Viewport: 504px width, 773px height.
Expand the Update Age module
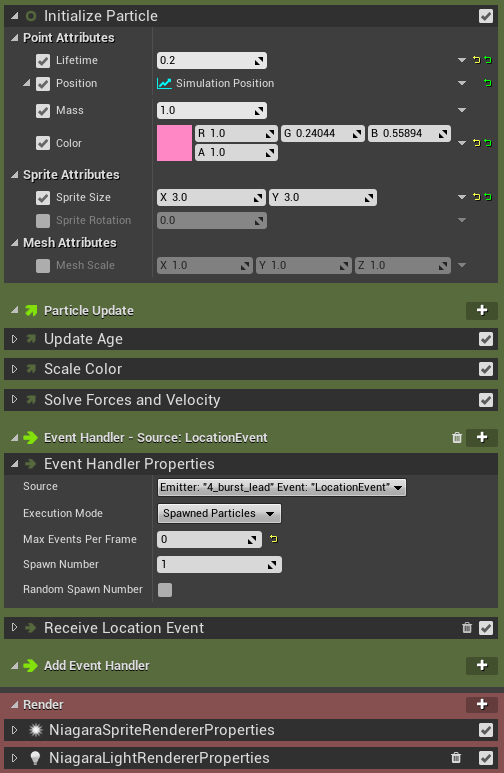tap(14, 339)
